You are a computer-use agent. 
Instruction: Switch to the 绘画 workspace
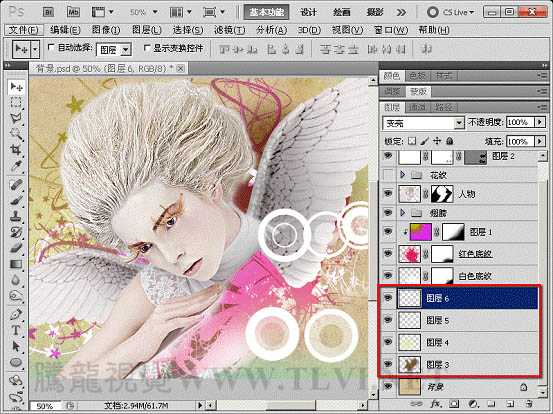[x=341, y=12]
